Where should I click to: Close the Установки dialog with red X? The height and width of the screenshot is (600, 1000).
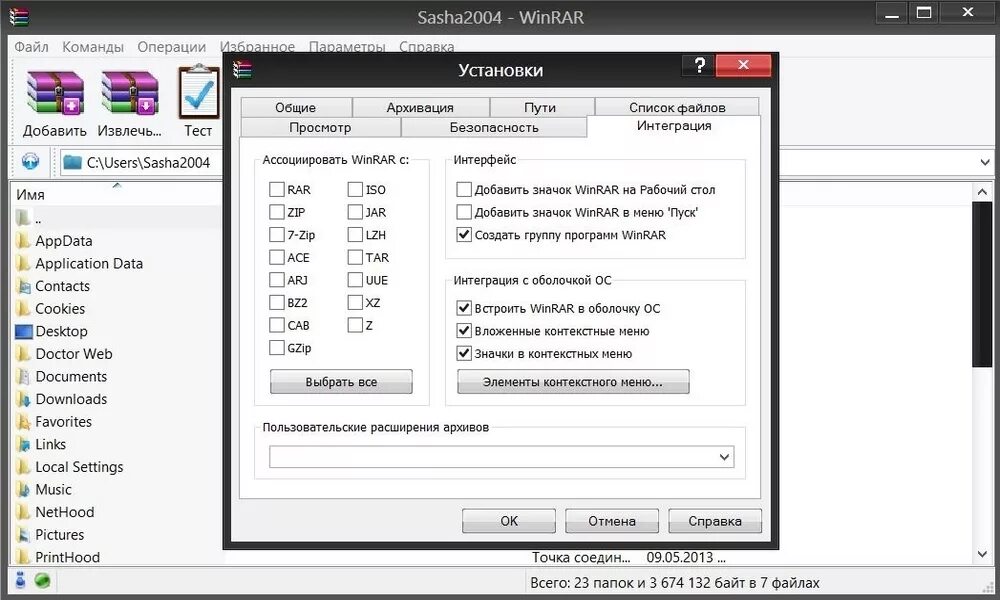[743, 65]
